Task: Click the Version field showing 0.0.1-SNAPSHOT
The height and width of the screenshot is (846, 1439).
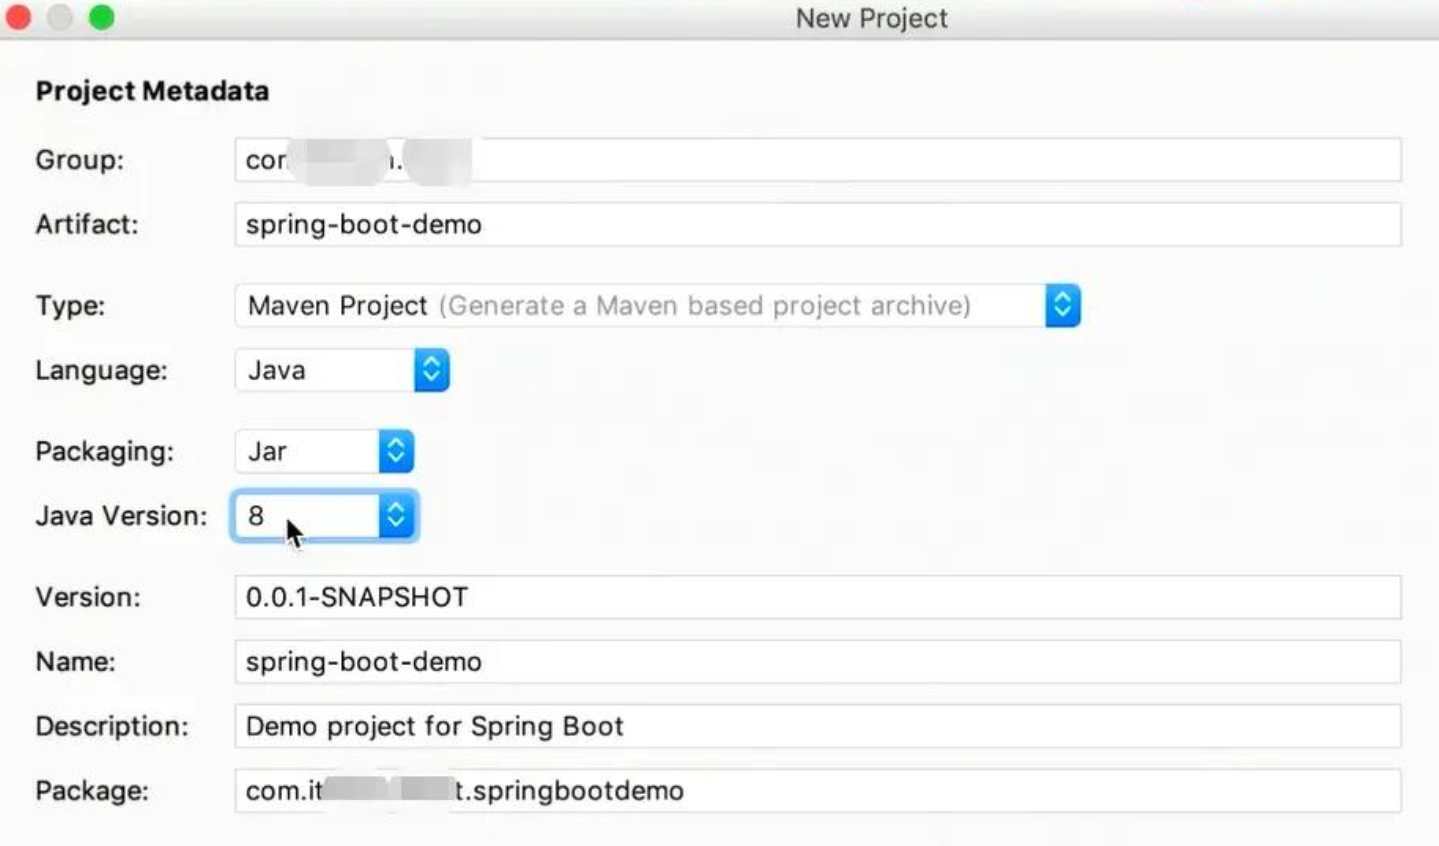Action: coord(816,597)
